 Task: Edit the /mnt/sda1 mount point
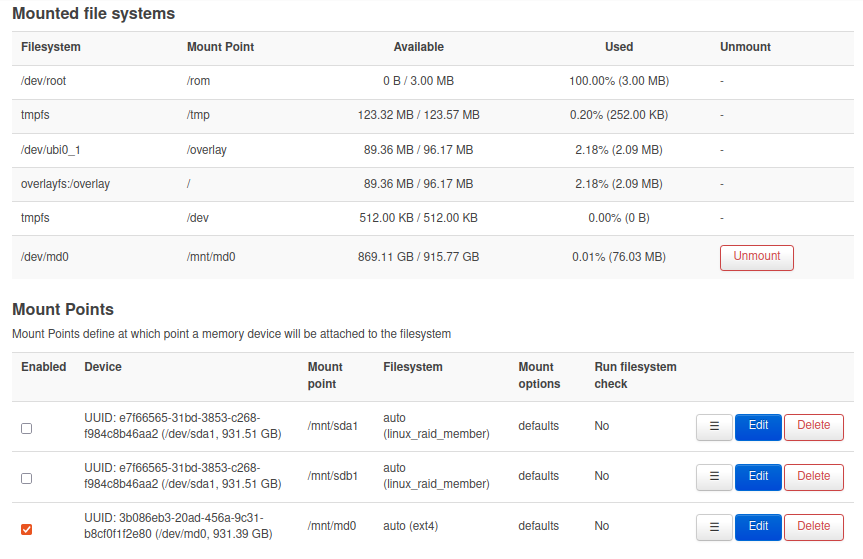point(758,427)
